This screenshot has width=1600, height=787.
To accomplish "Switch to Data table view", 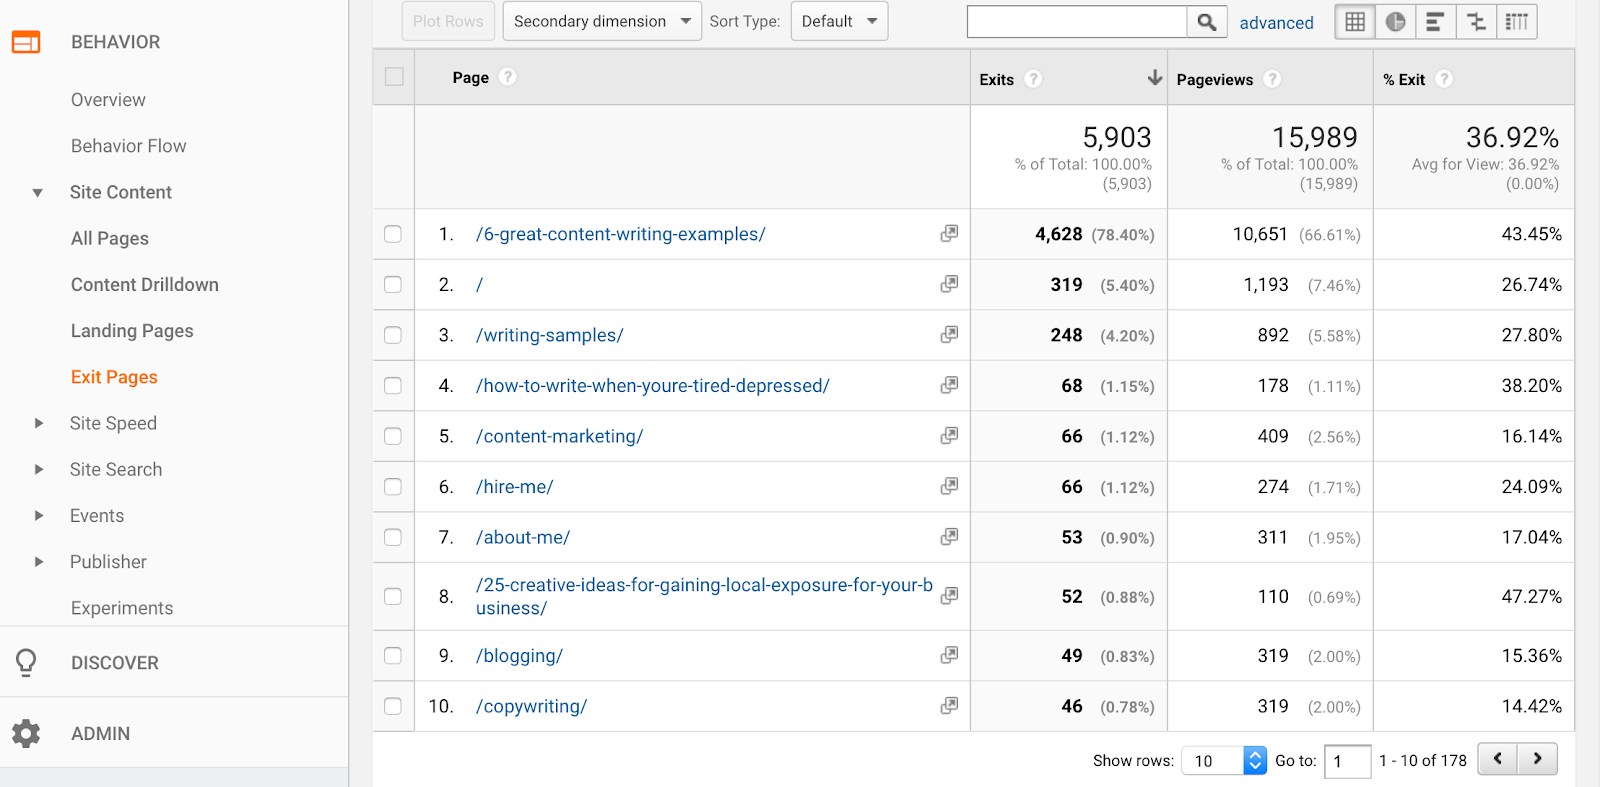I will (1355, 22).
